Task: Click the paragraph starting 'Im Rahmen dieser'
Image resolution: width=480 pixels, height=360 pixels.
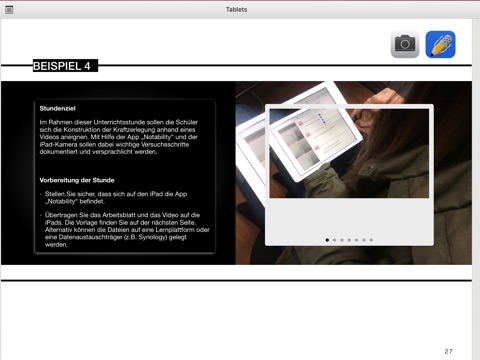Action: (119, 137)
